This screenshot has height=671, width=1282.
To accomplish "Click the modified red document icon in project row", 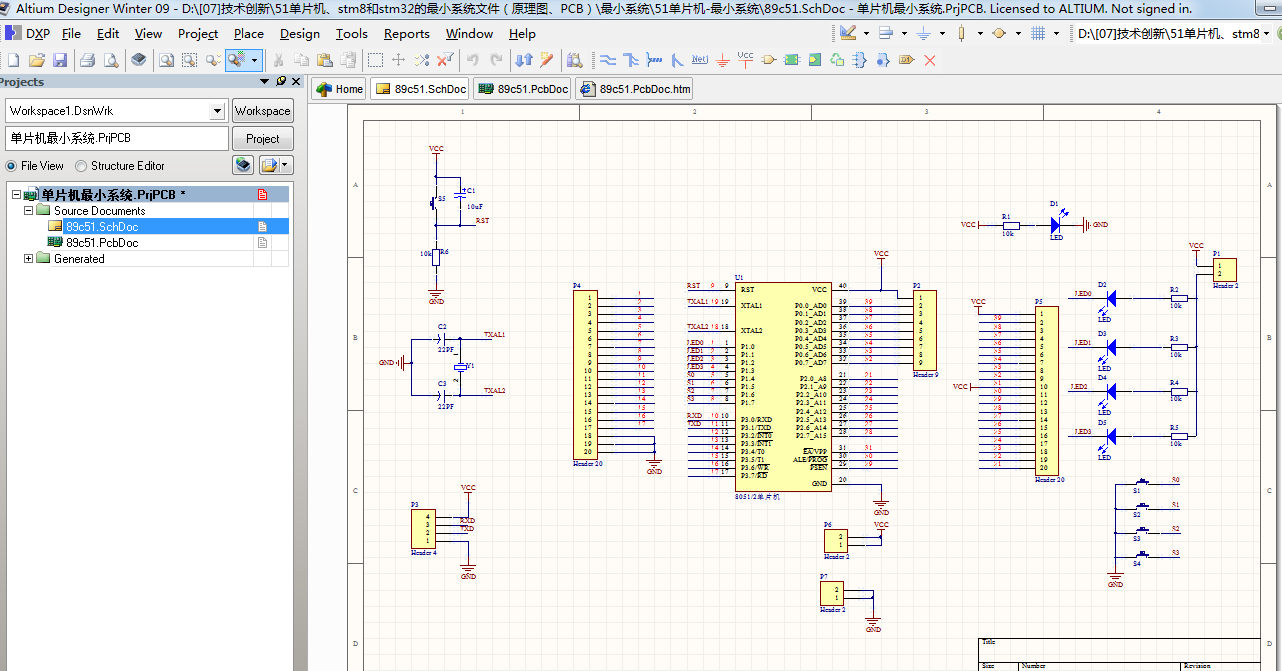I will pos(262,195).
